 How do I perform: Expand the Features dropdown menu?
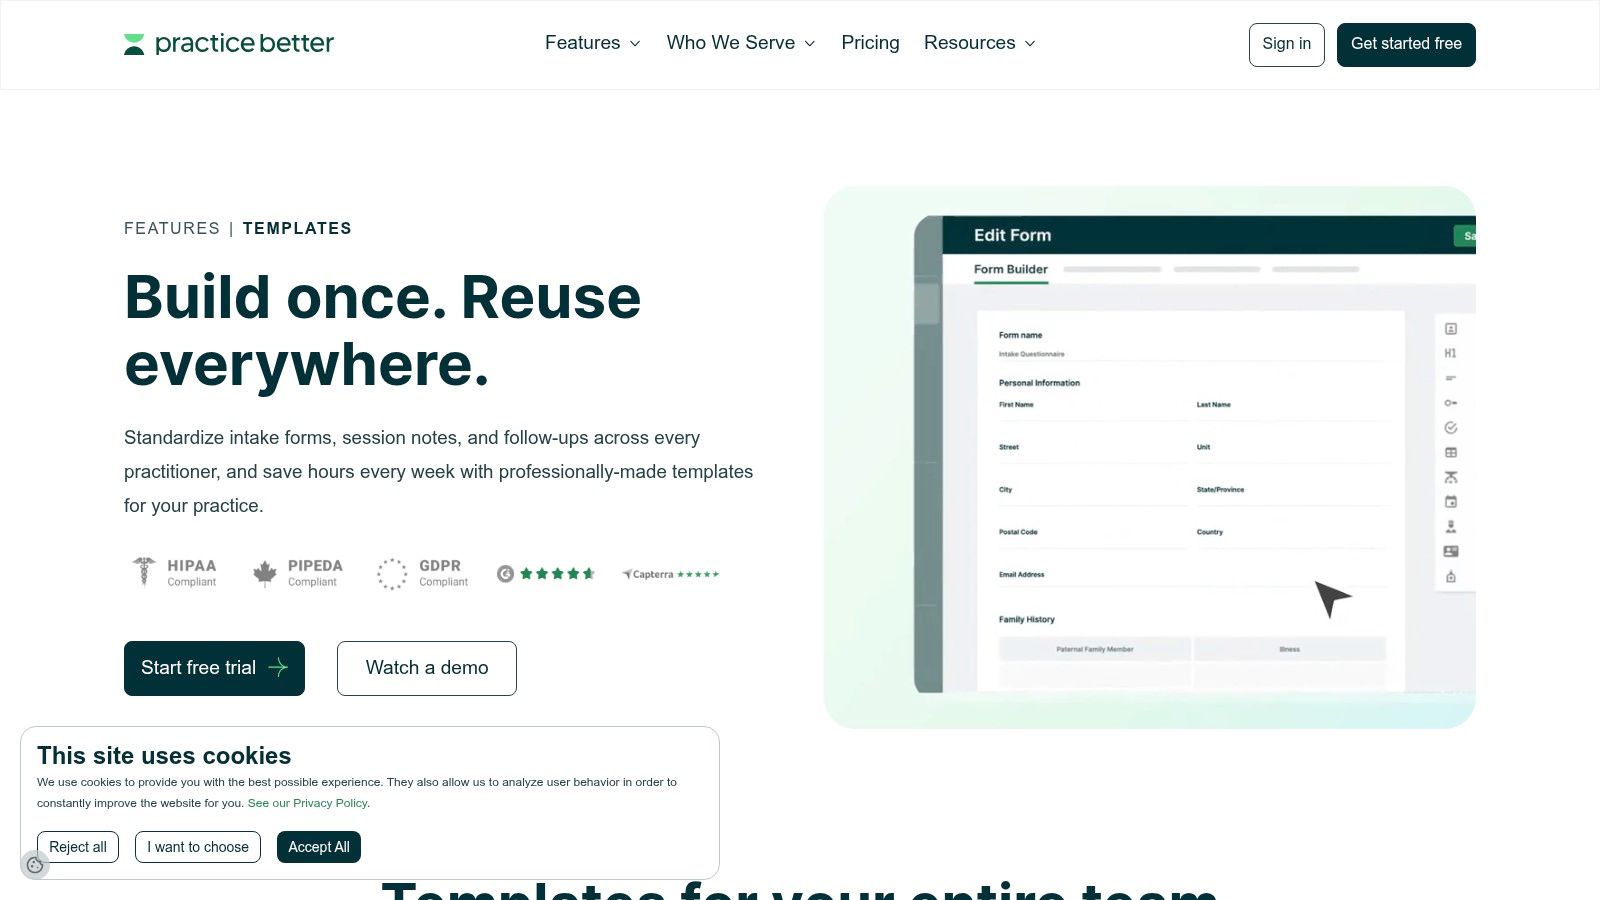point(593,43)
